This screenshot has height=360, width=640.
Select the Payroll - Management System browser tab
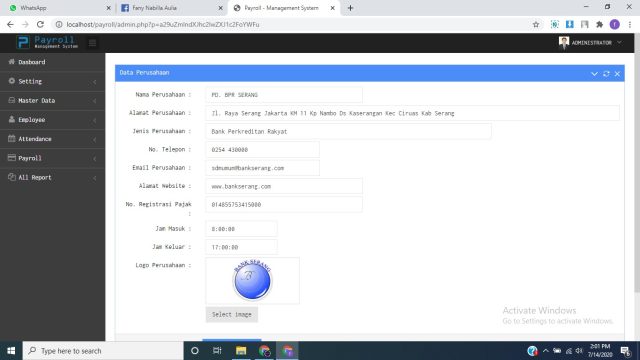pos(284,8)
